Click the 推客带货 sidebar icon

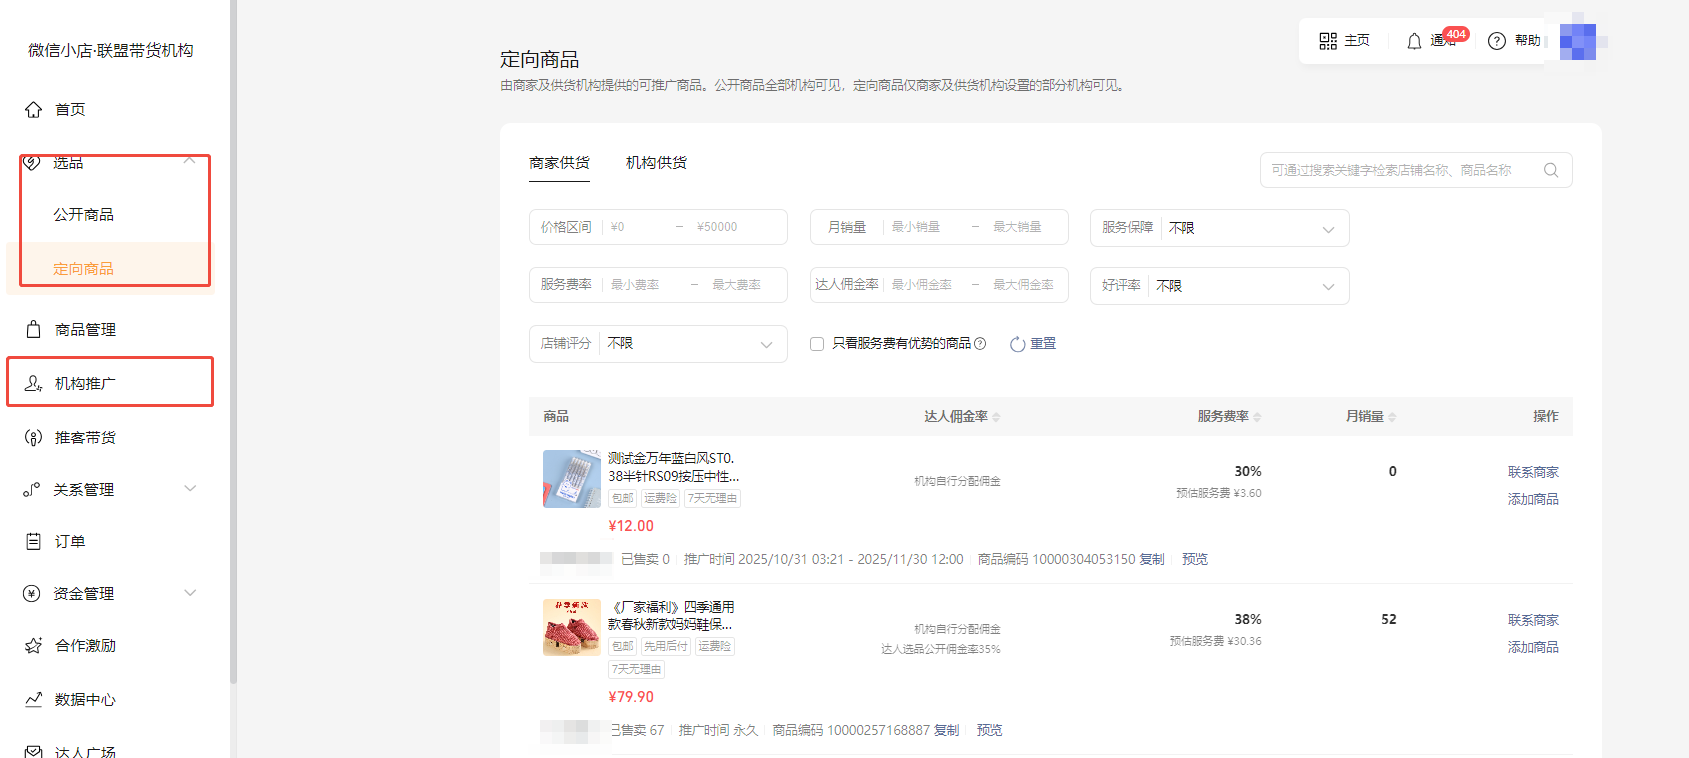pos(34,437)
